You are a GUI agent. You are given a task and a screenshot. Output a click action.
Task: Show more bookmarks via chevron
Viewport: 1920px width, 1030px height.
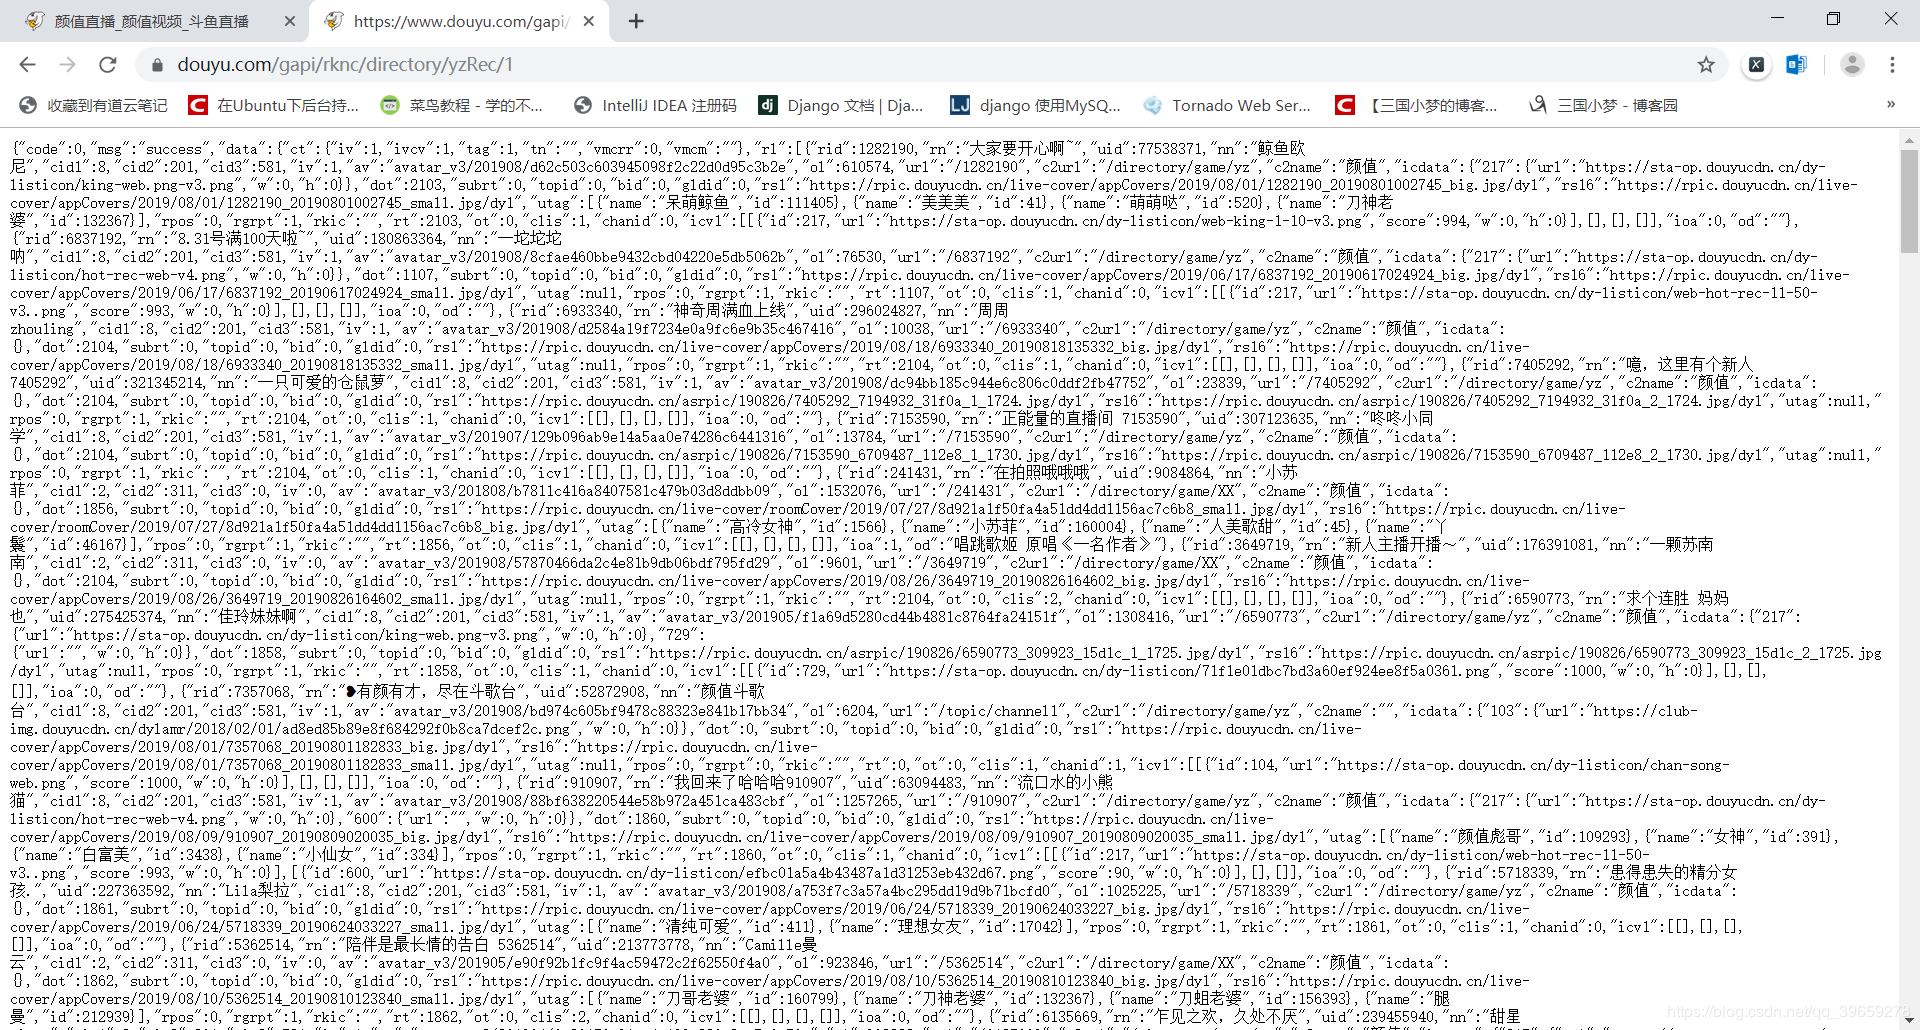1890,105
